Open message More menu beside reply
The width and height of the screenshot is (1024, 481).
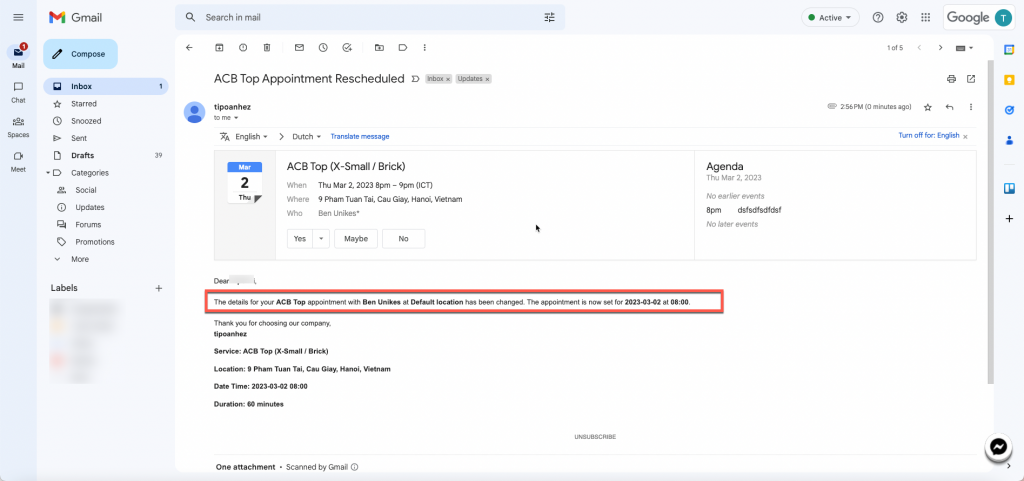pos(971,107)
